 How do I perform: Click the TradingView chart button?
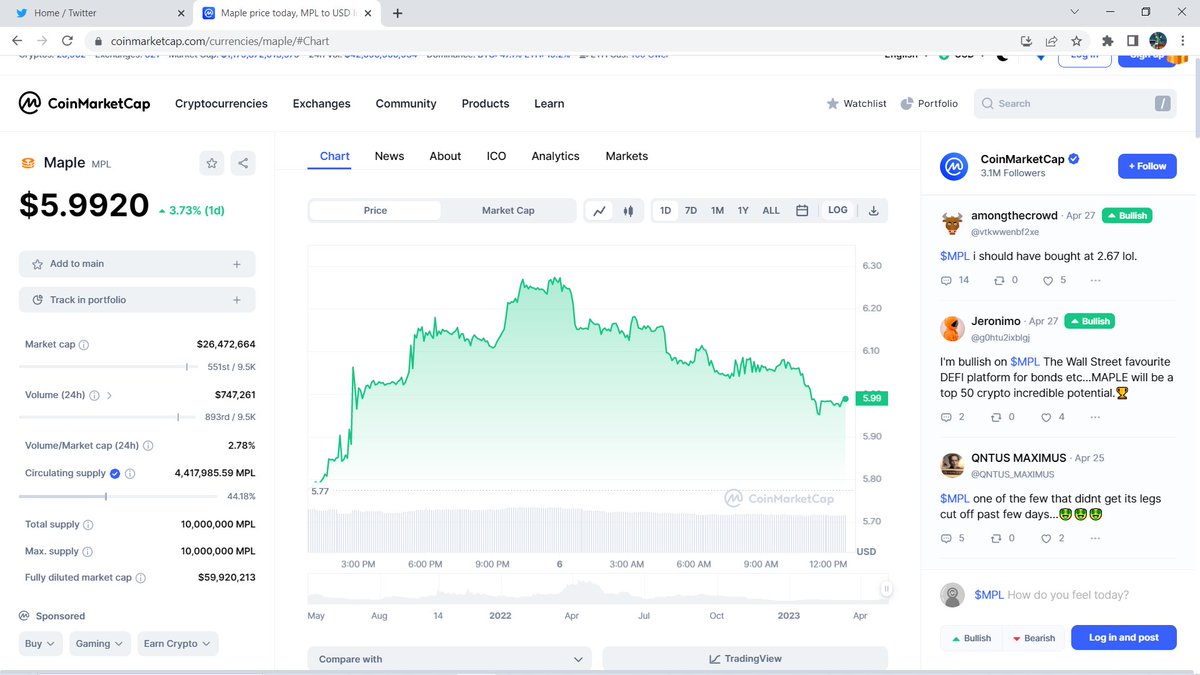tap(745, 659)
